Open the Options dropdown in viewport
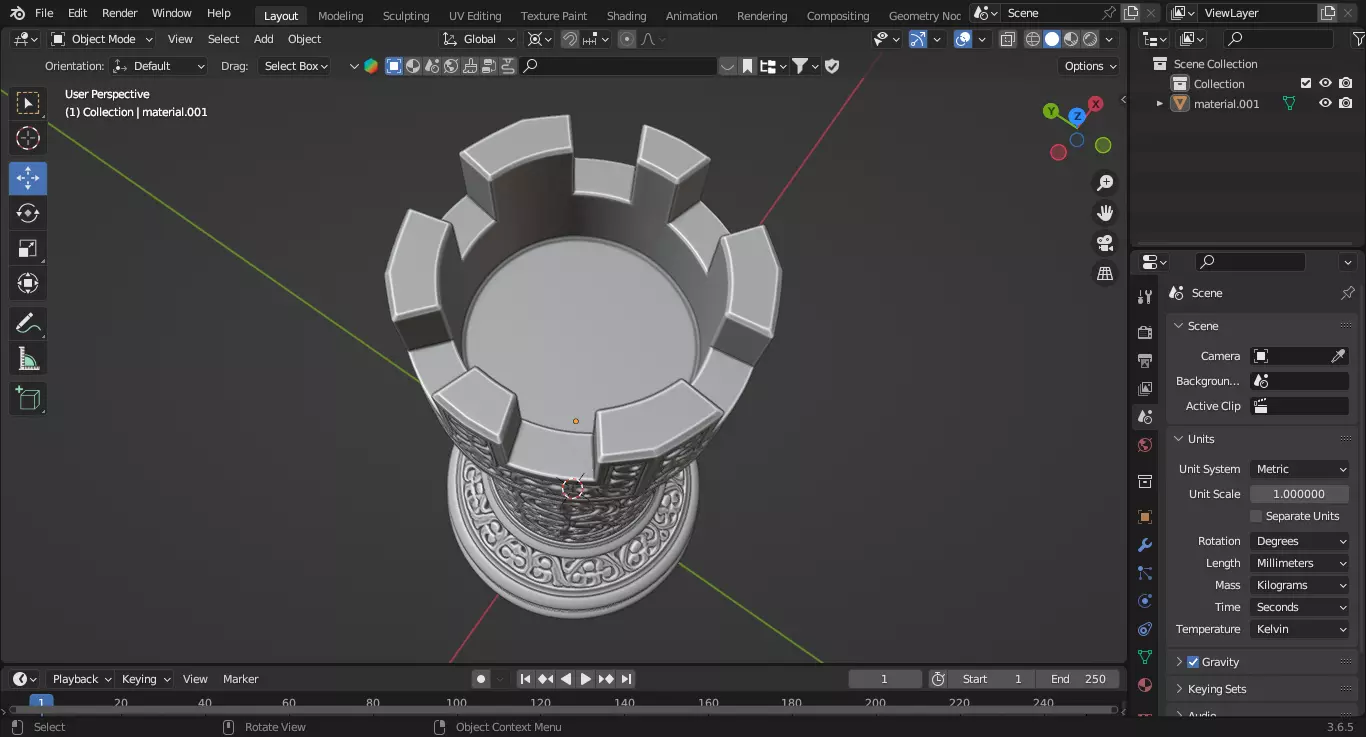1366x737 pixels. [1089, 66]
